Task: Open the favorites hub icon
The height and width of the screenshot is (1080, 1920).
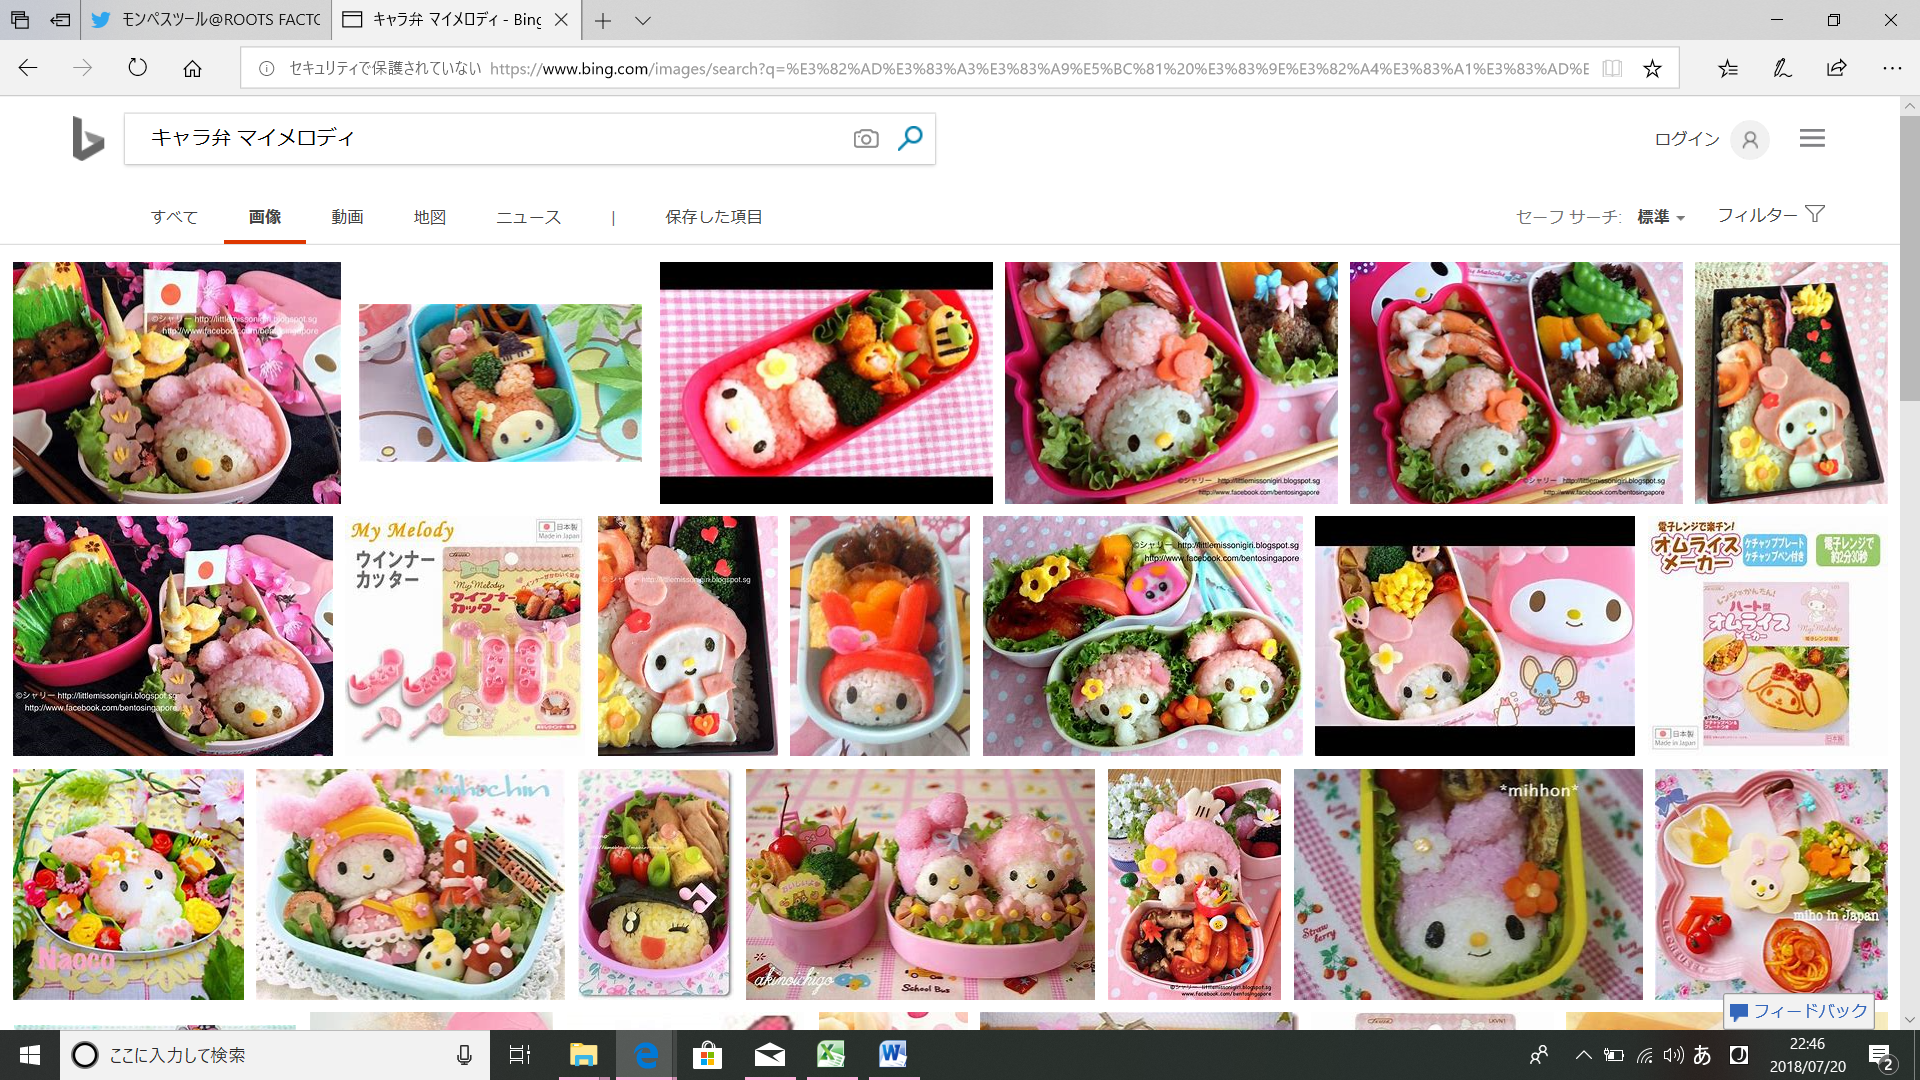Action: tap(1728, 68)
